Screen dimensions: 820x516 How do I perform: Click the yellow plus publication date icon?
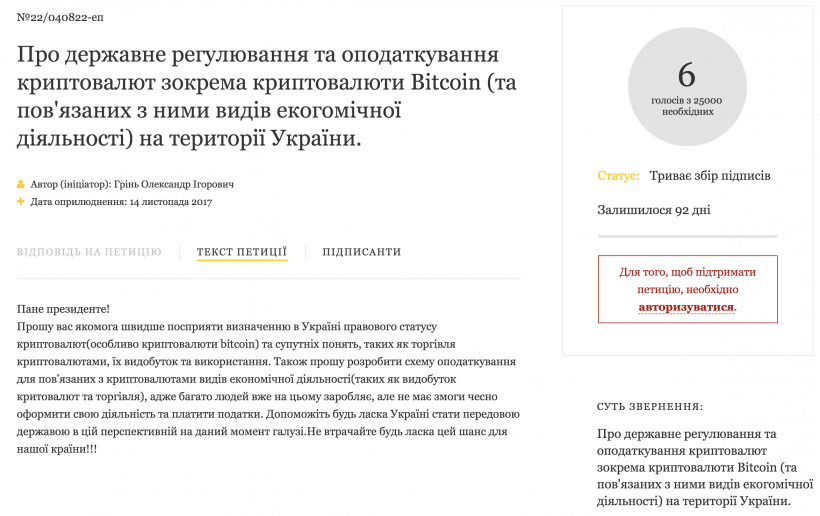coord(20,201)
